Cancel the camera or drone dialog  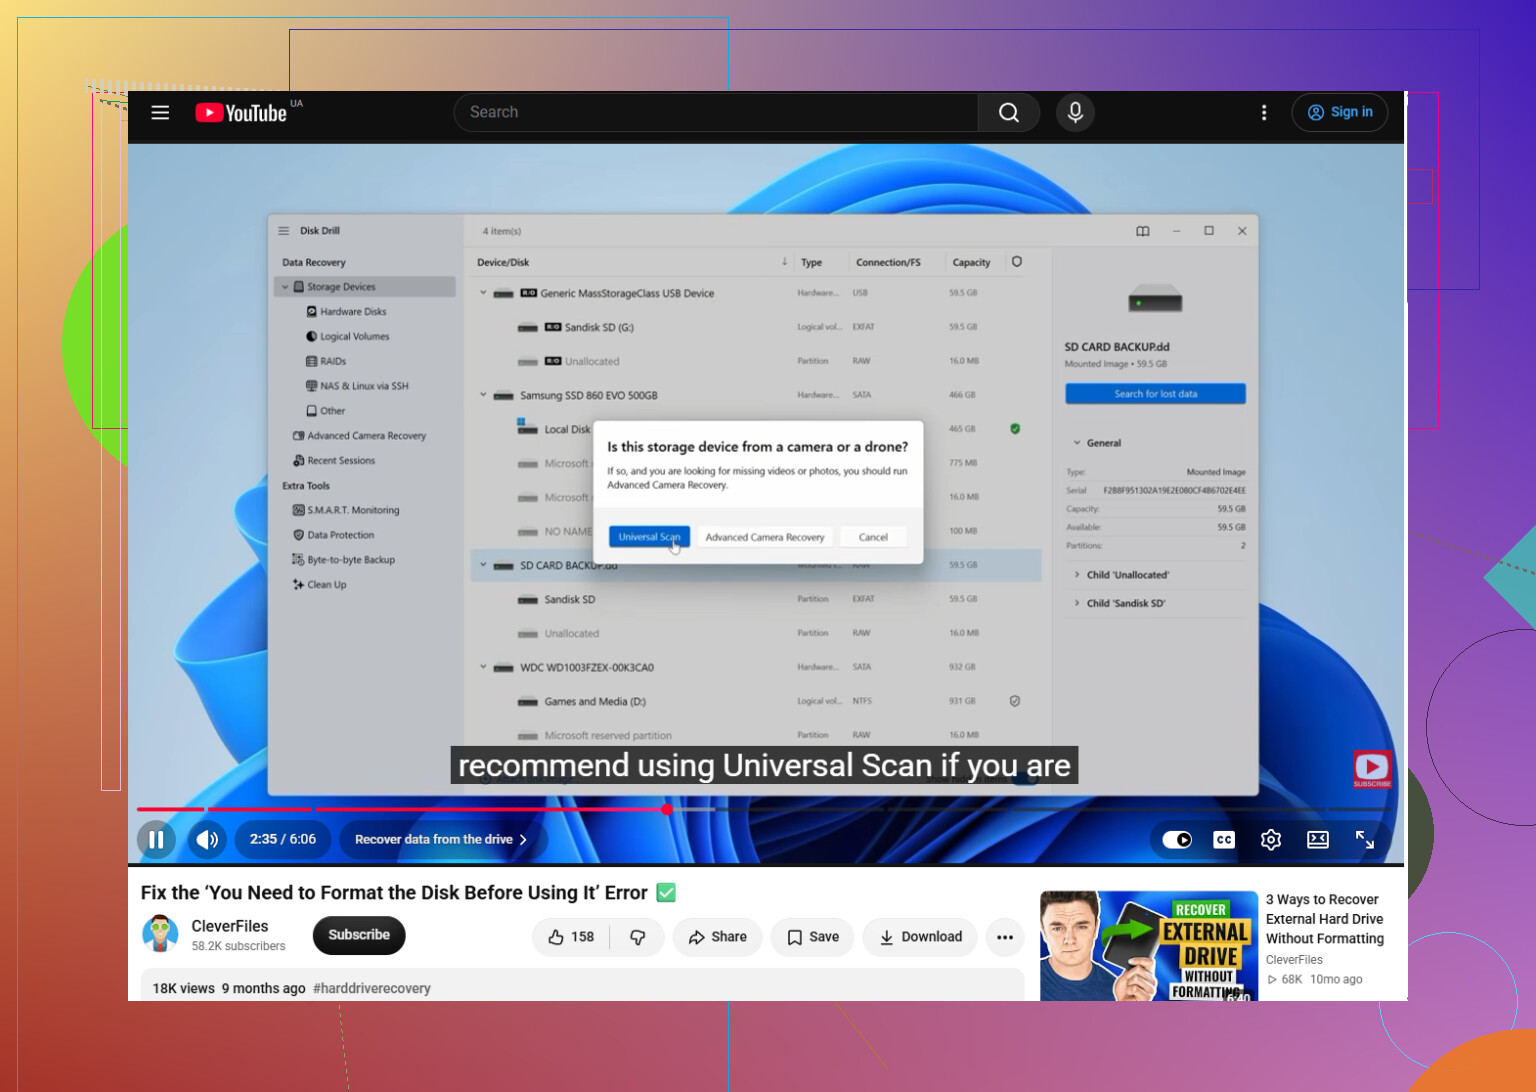click(873, 537)
